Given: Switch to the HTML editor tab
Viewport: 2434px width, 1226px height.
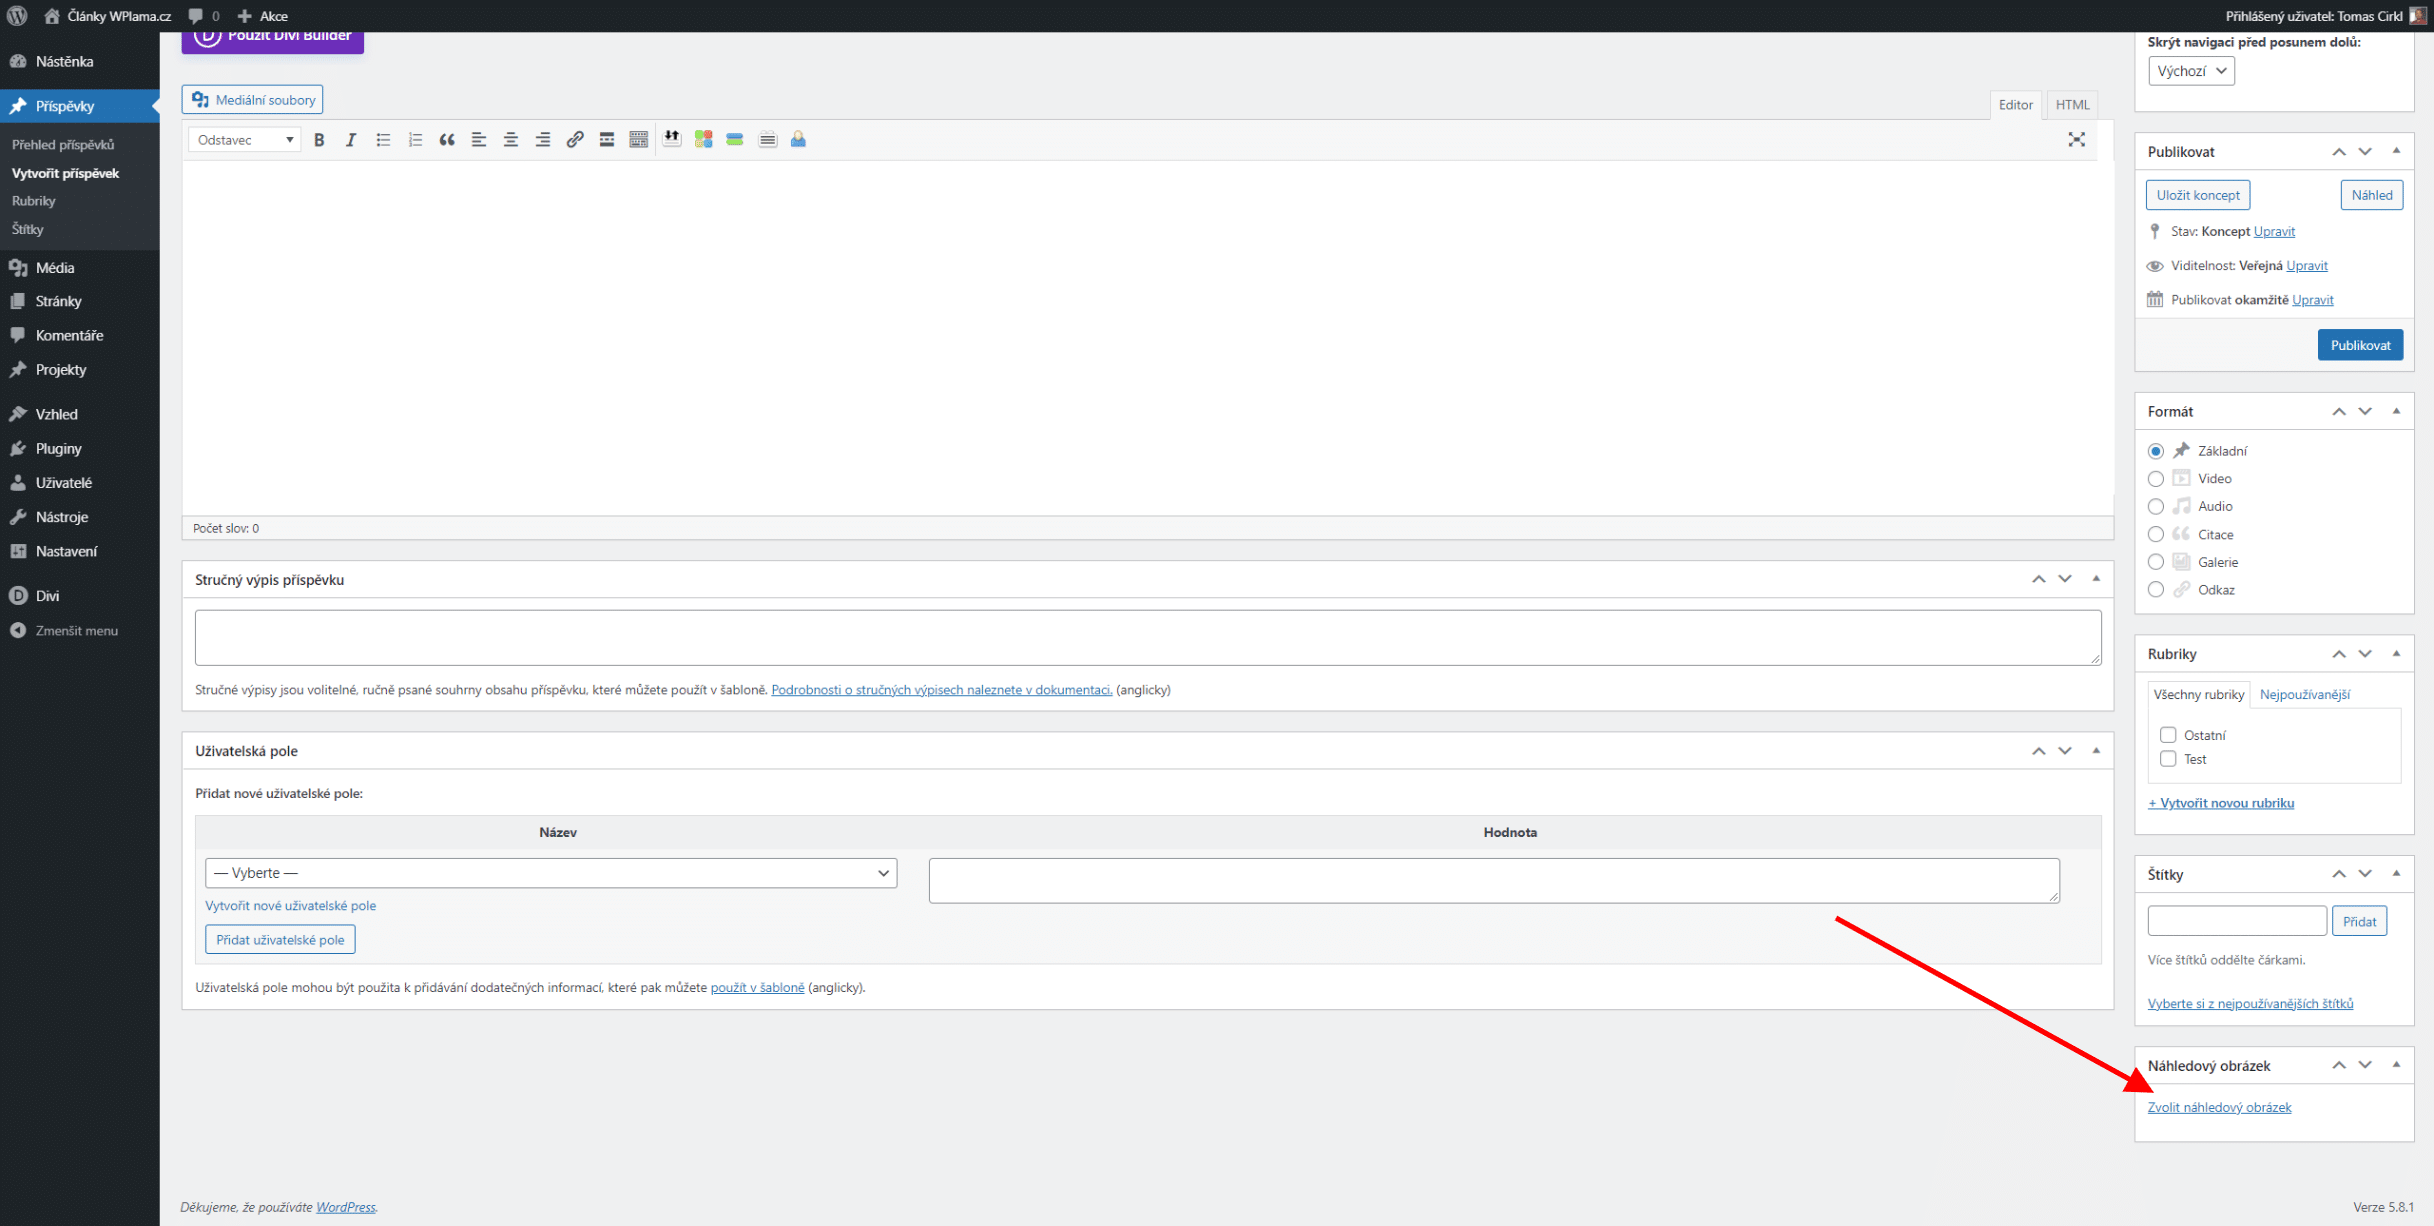Looking at the screenshot, I should pos(2072,104).
